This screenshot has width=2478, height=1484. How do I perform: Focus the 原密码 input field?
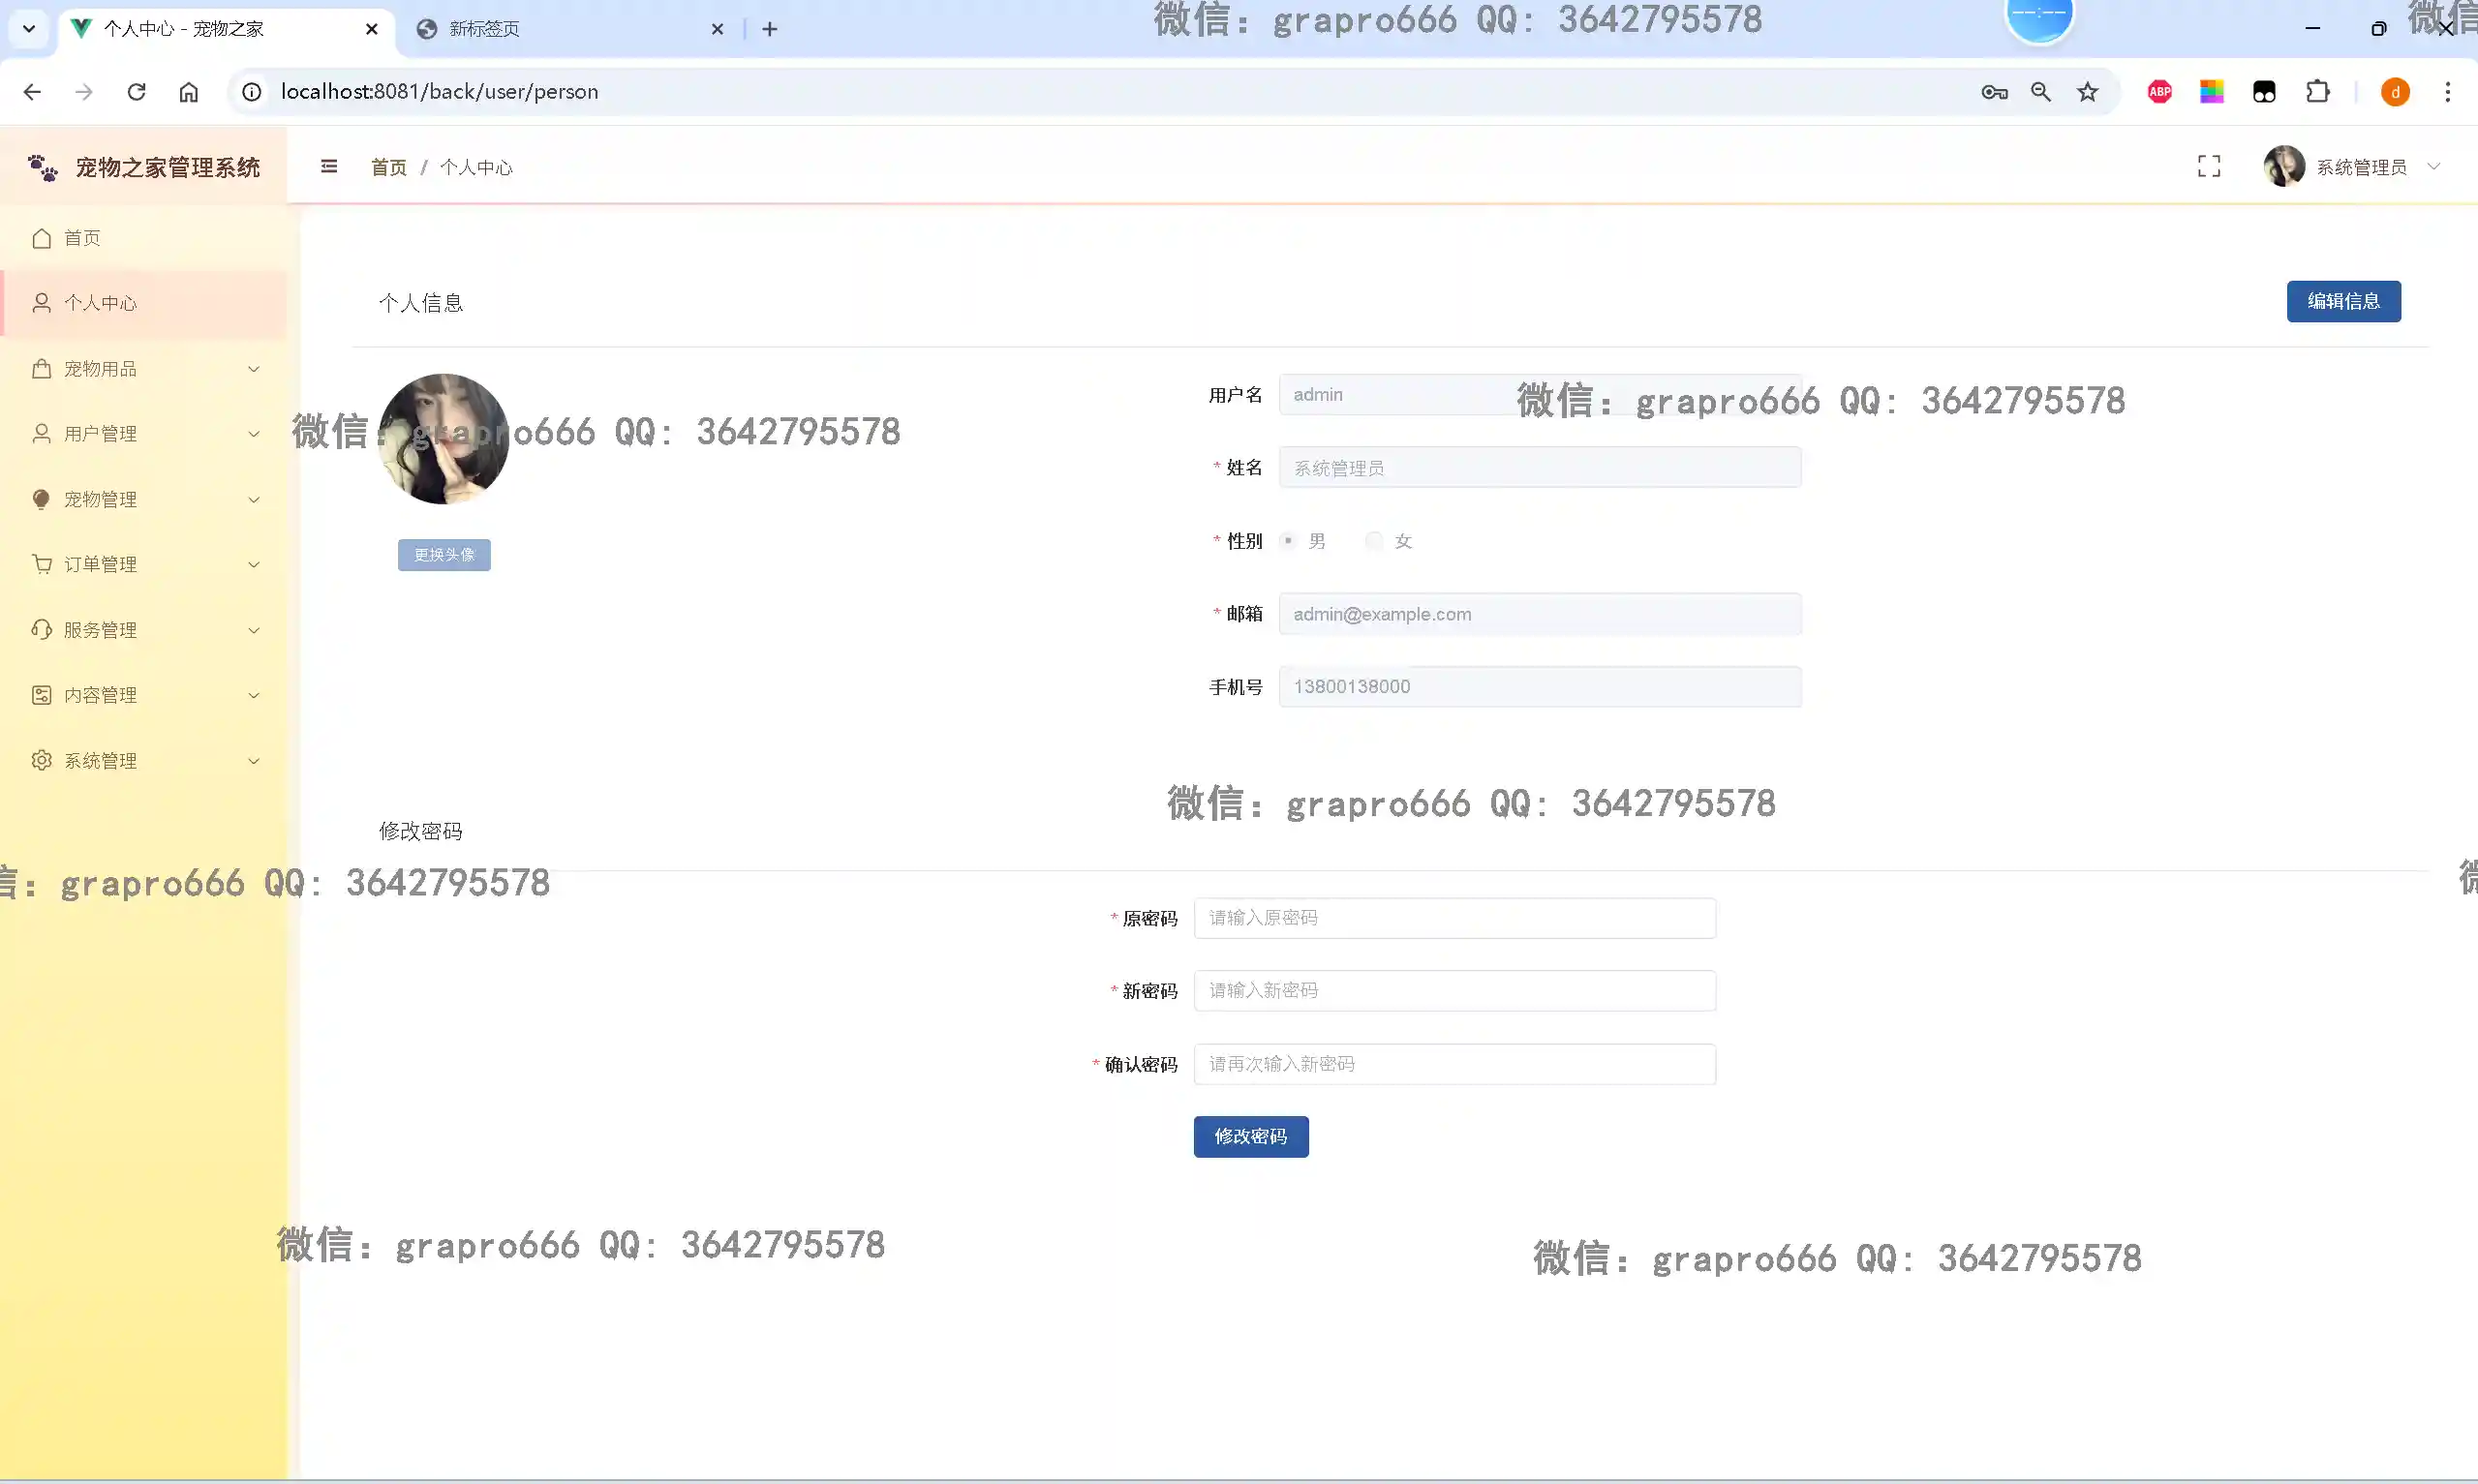click(1454, 918)
